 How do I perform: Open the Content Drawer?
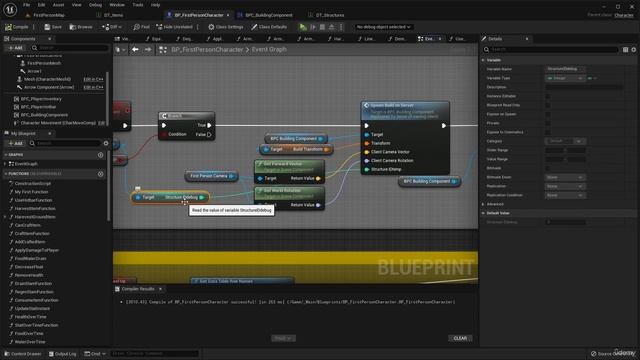point(22,354)
